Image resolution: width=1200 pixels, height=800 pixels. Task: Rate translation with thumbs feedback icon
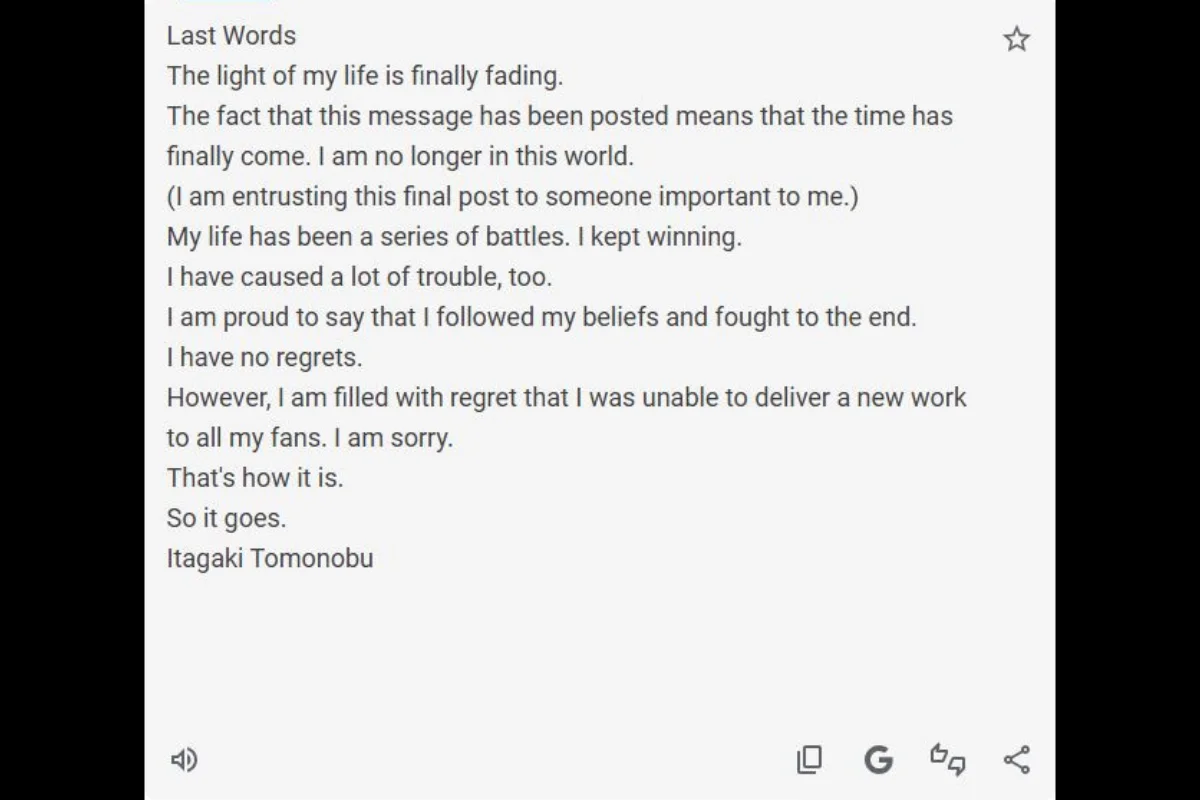(x=947, y=759)
